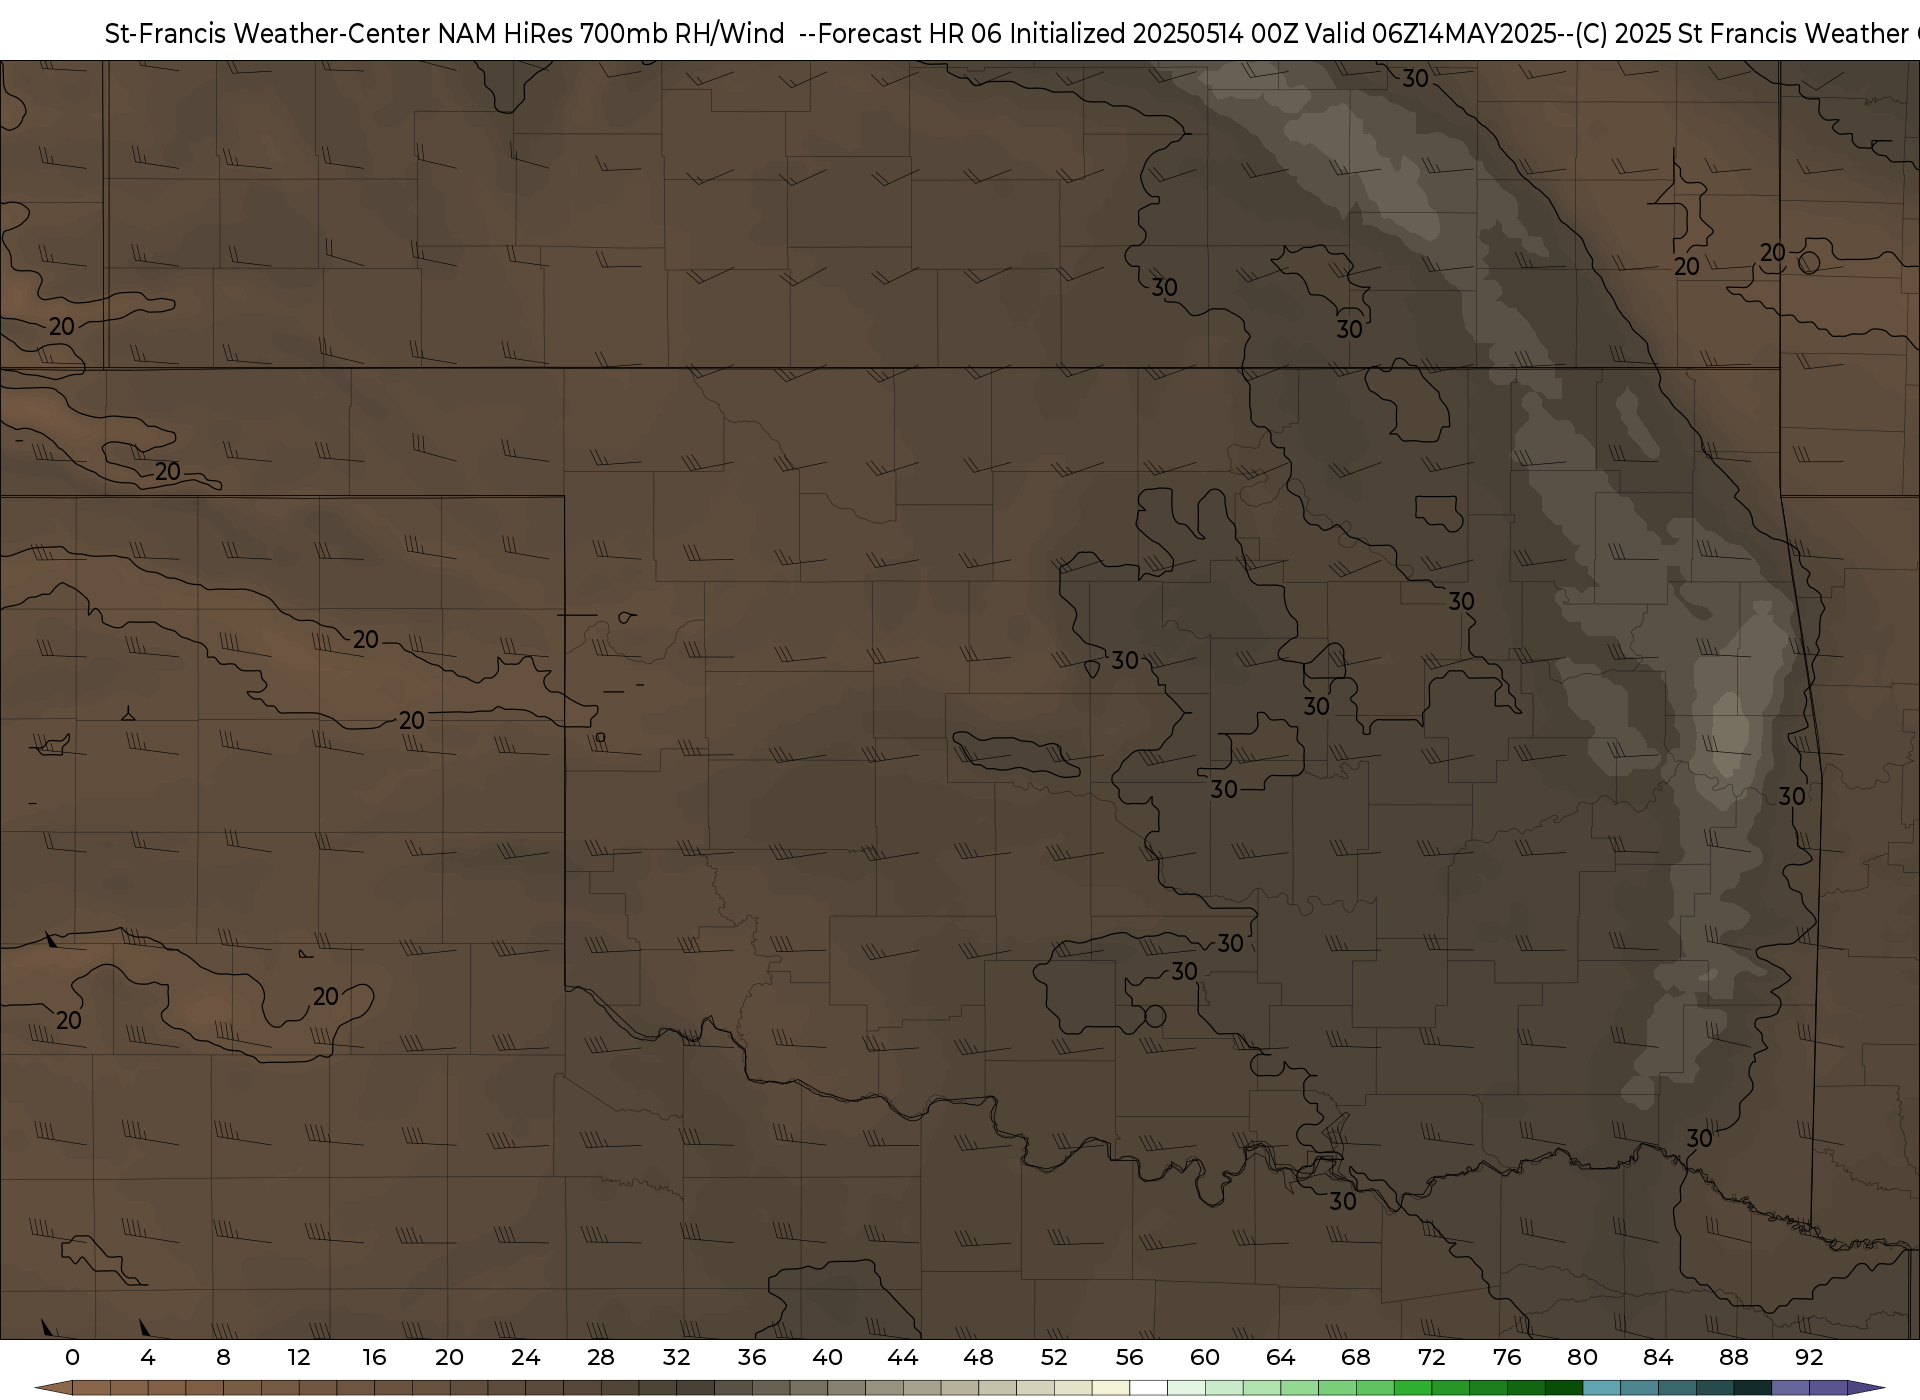Click the colorbar label '84'

(1658, 1357)
